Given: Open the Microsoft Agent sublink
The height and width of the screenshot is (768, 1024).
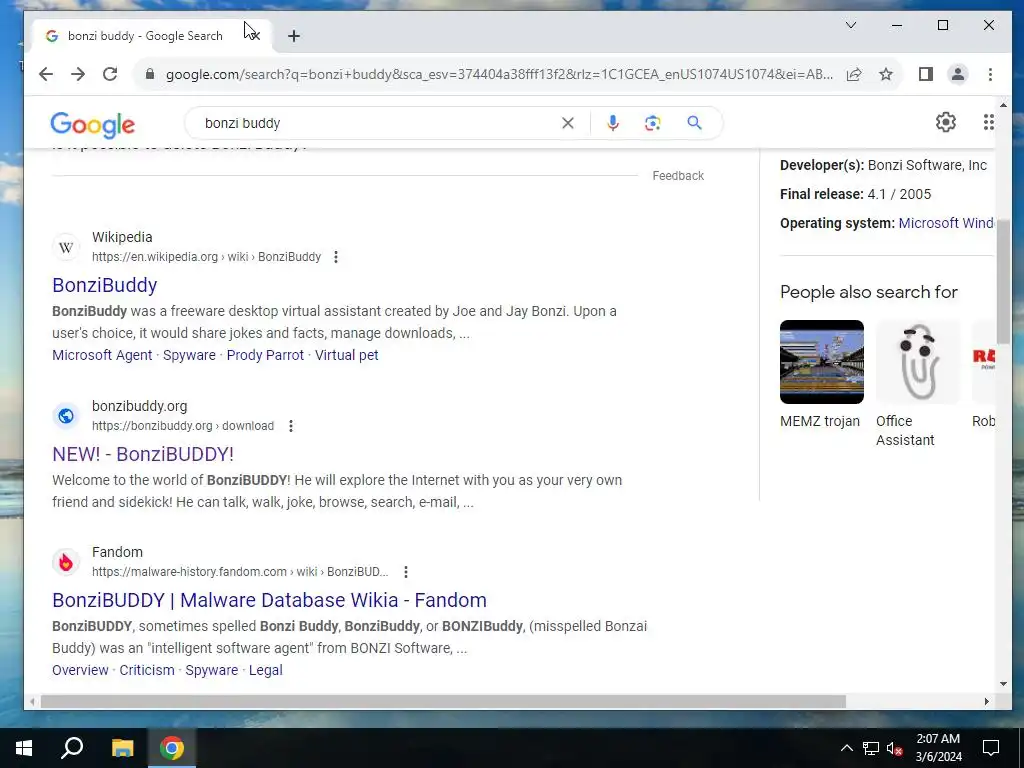Looking at the screenshot, I should (x=102, y=355).
